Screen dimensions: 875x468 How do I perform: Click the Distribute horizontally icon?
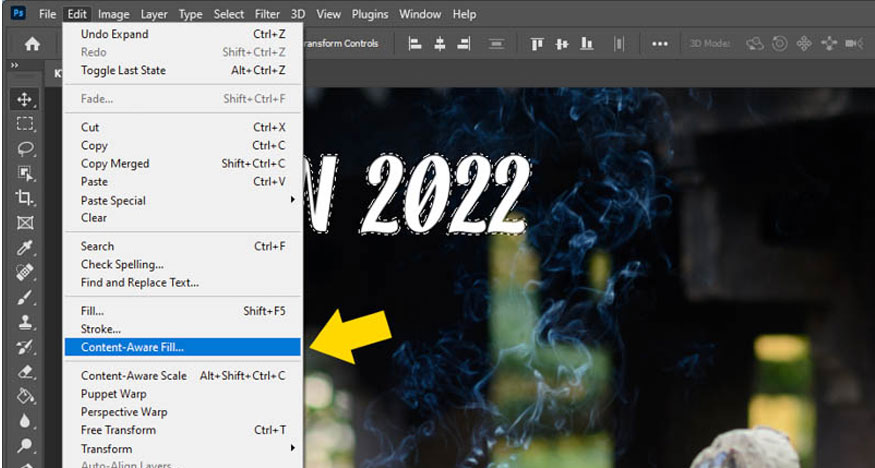619,44
